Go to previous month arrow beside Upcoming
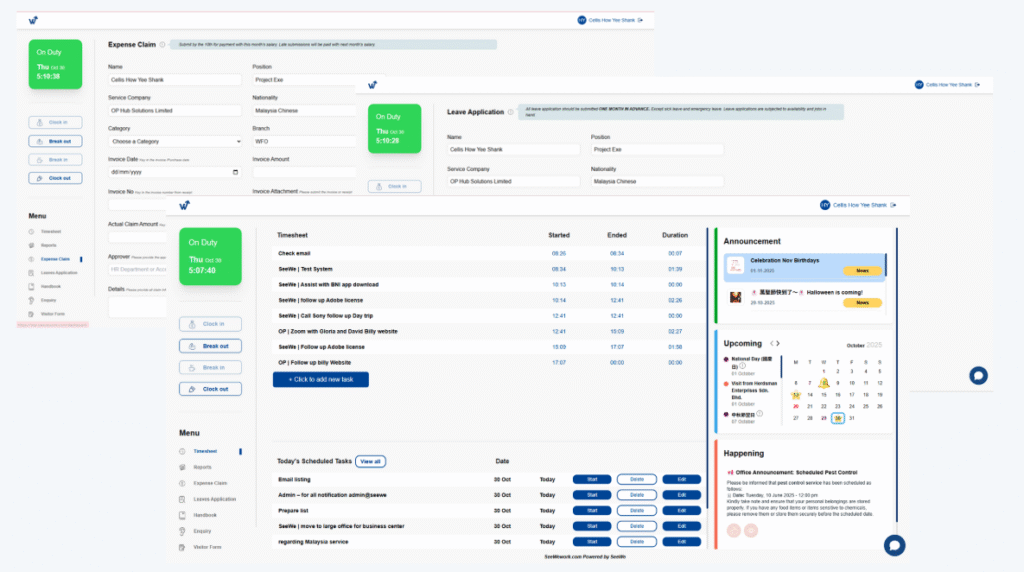This screenshot has width=1024, height=572. (773, 344)
